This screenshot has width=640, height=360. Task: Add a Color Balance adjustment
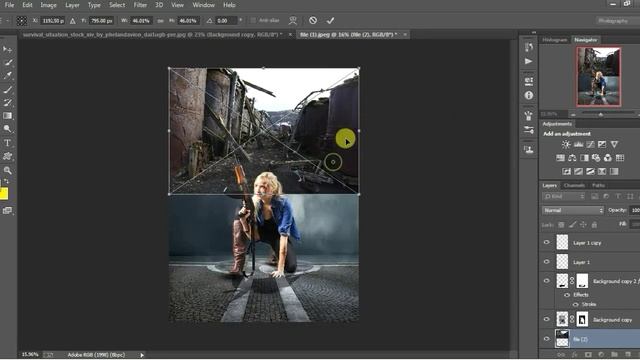572,158
